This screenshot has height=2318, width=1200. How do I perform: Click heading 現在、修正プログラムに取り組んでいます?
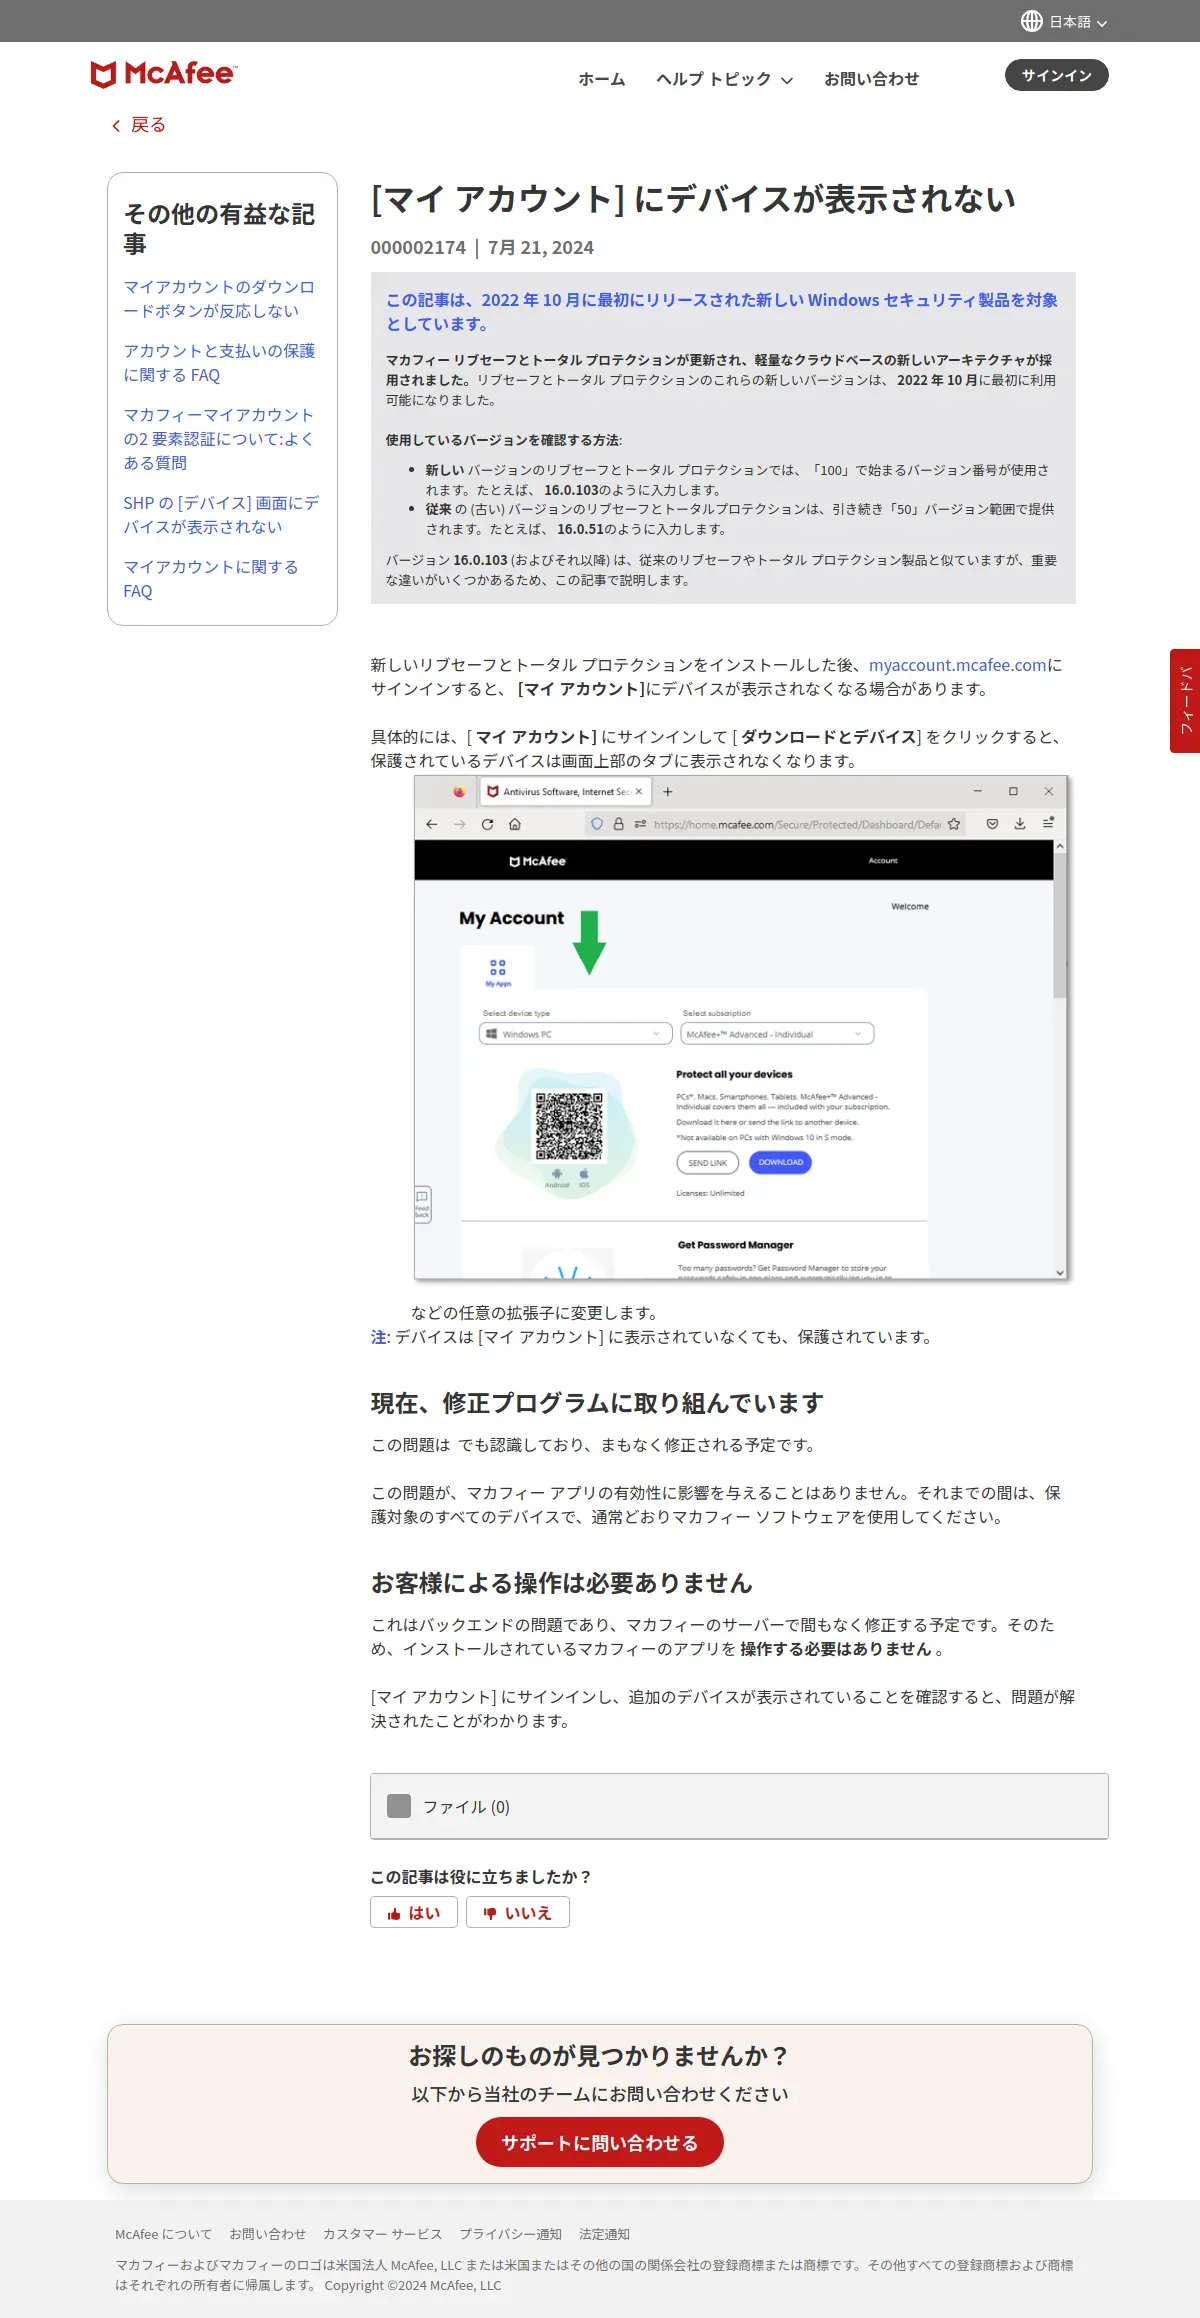pyautogui.click(x=597, y=1403)
